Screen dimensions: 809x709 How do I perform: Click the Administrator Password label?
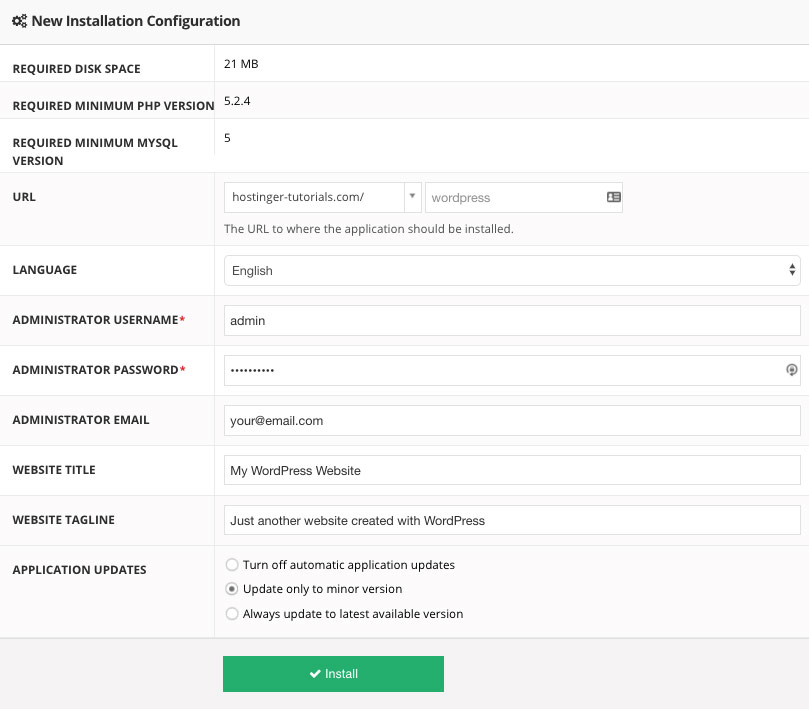tap(95, 370)
